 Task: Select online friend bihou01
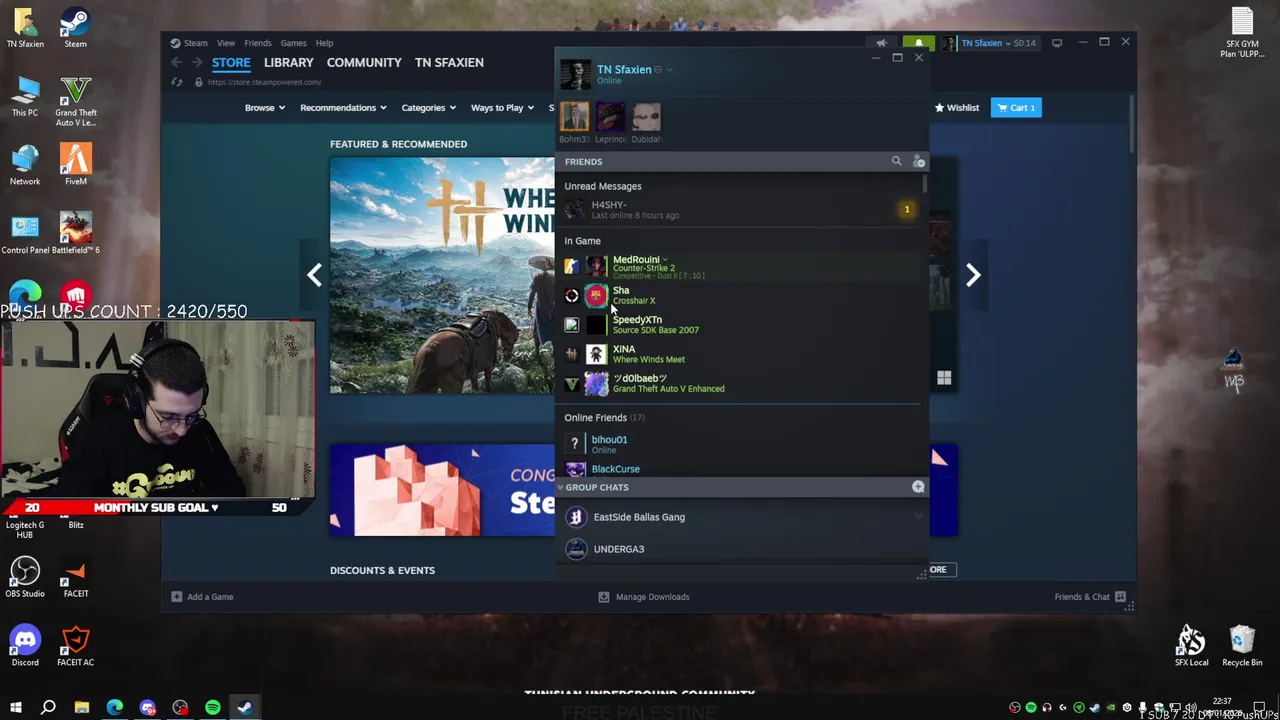click(739, 444)
